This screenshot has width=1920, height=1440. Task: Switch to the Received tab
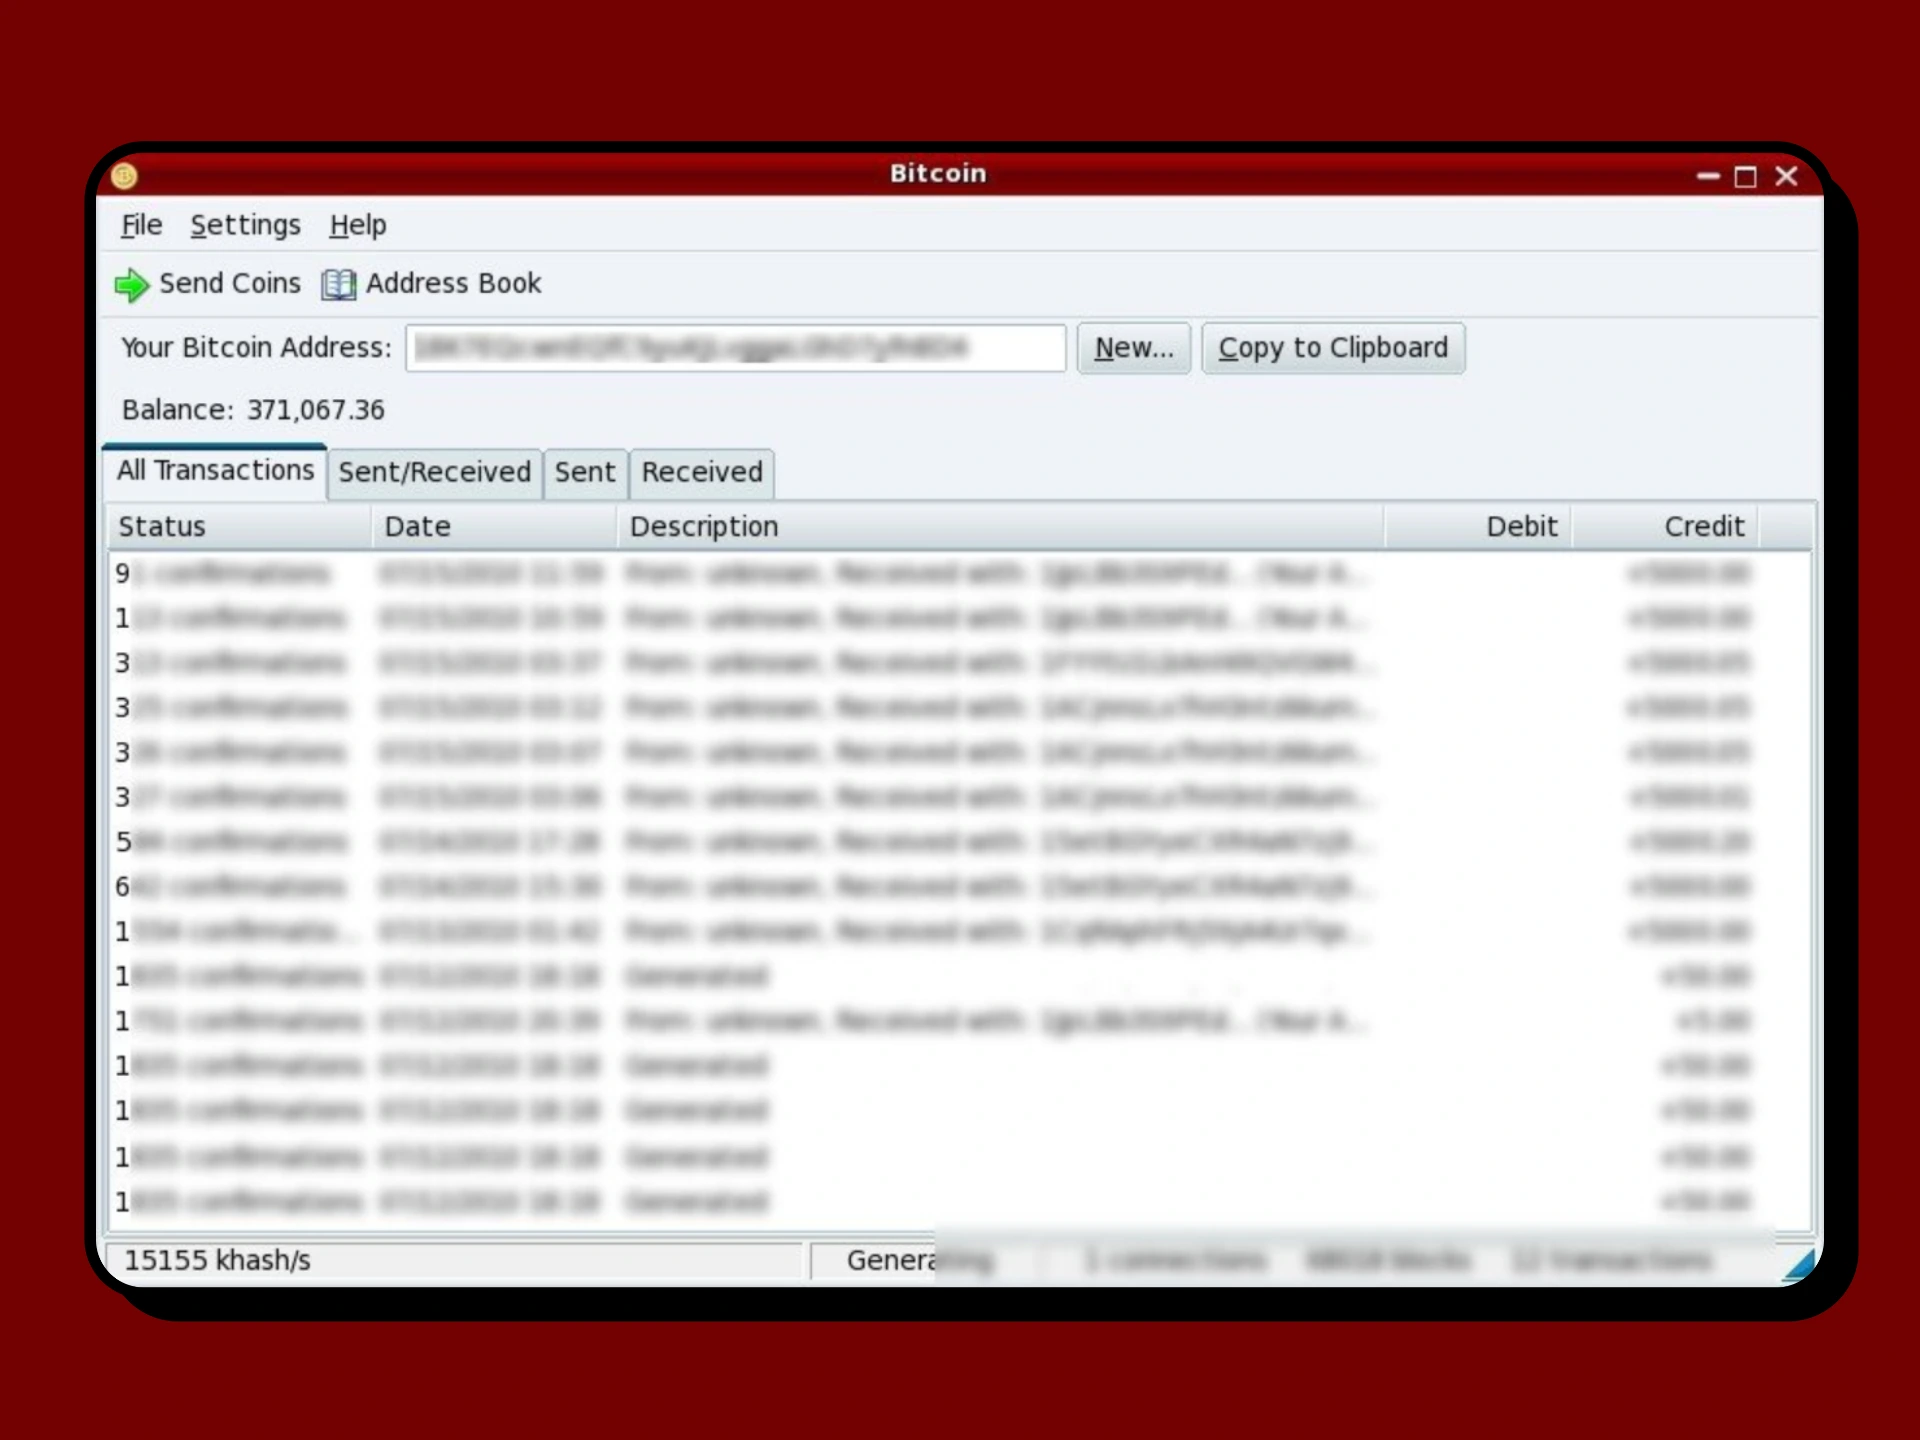click(701, 472)
